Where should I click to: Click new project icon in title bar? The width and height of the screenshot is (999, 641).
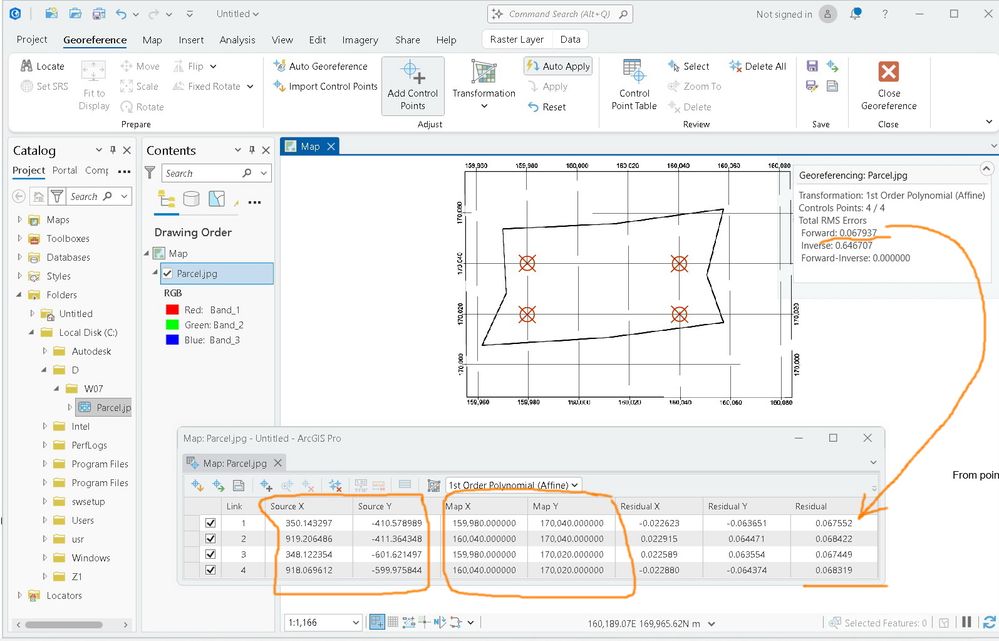tap(51, 13)
